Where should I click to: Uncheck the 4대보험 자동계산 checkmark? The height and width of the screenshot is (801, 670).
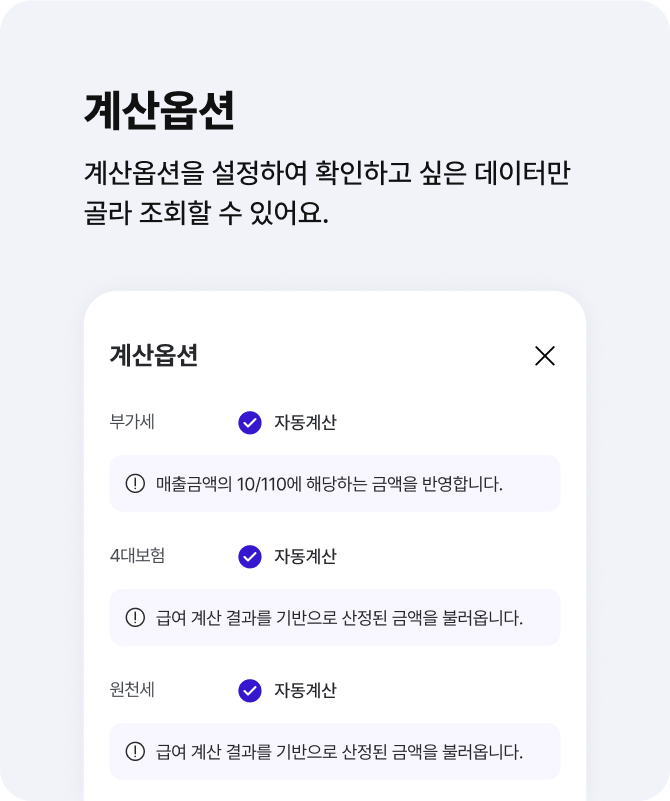(250, 557)
